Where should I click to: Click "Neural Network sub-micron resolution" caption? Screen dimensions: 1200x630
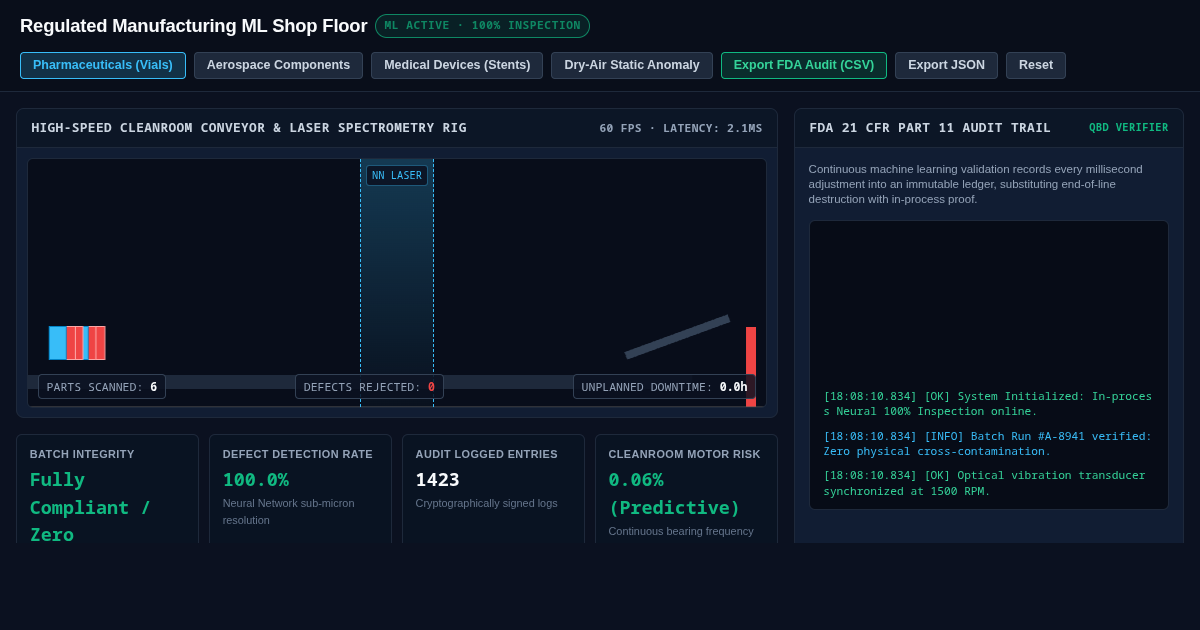[289, 511]
